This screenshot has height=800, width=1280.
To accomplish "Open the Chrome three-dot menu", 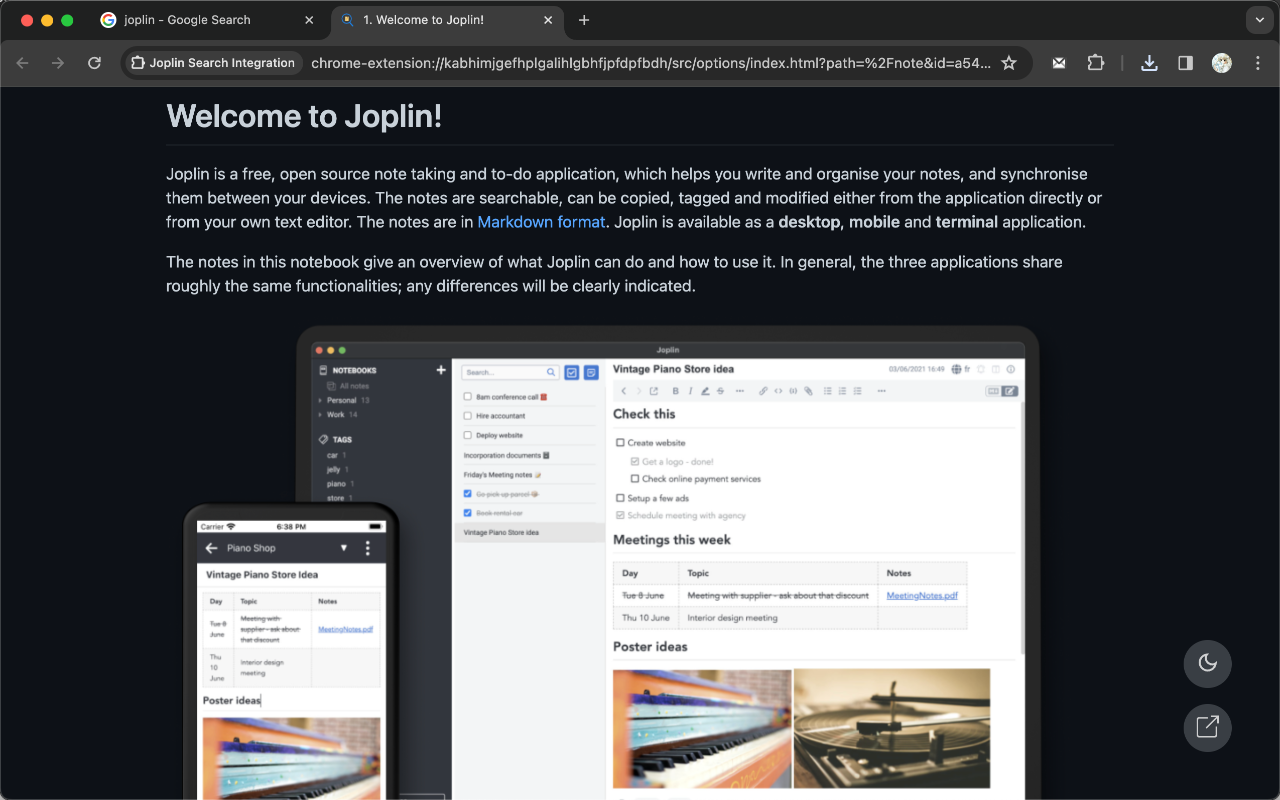I will (1258, 63).
